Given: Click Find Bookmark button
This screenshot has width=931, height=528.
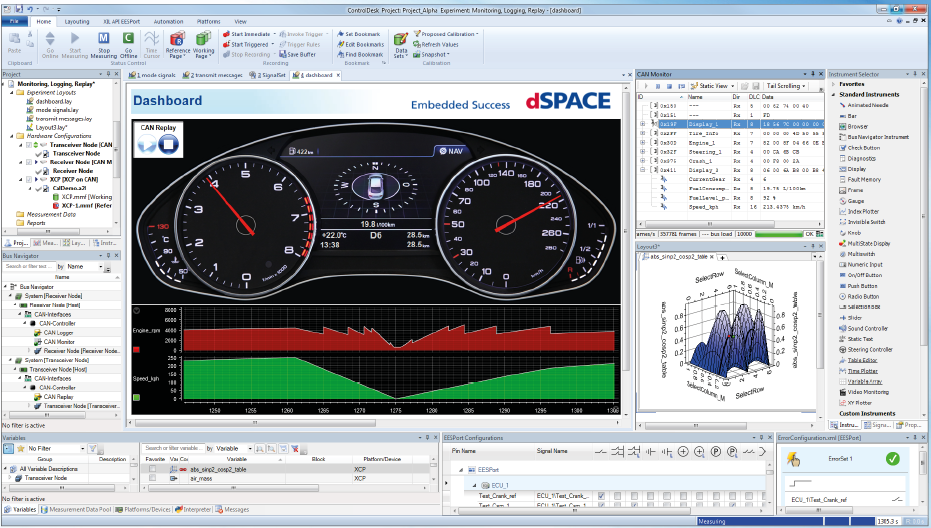Looking at the screenshot, I should pyautogui.click(x=360, y=55).
